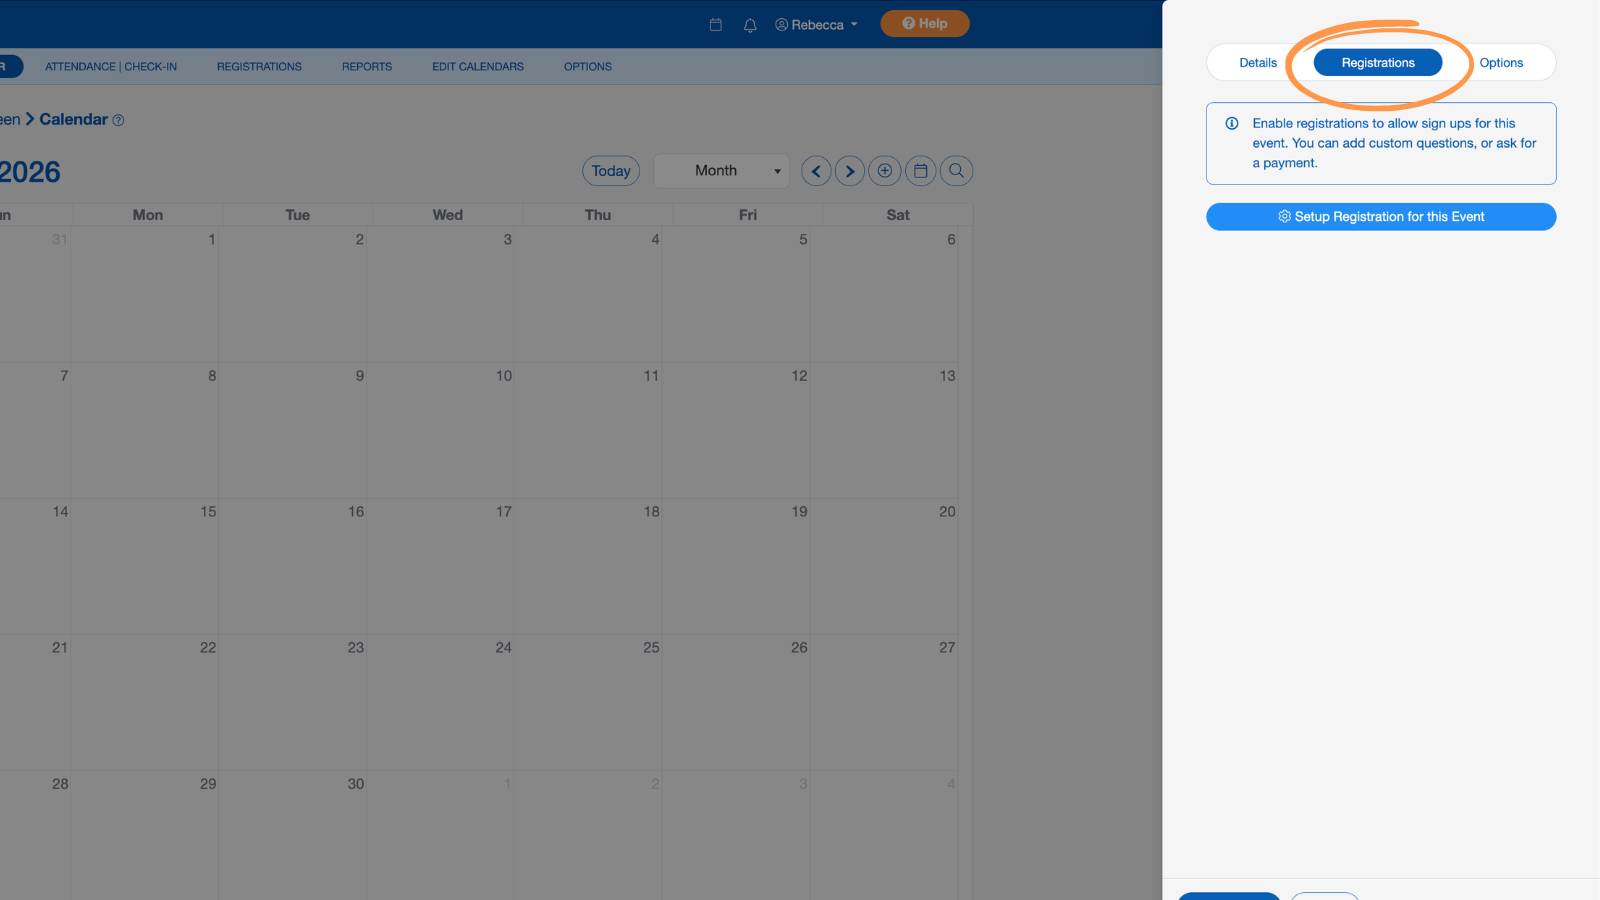This screenshot has height=900, width=1600.
Task: Open the Reports menu
Action: coord(367,67)
